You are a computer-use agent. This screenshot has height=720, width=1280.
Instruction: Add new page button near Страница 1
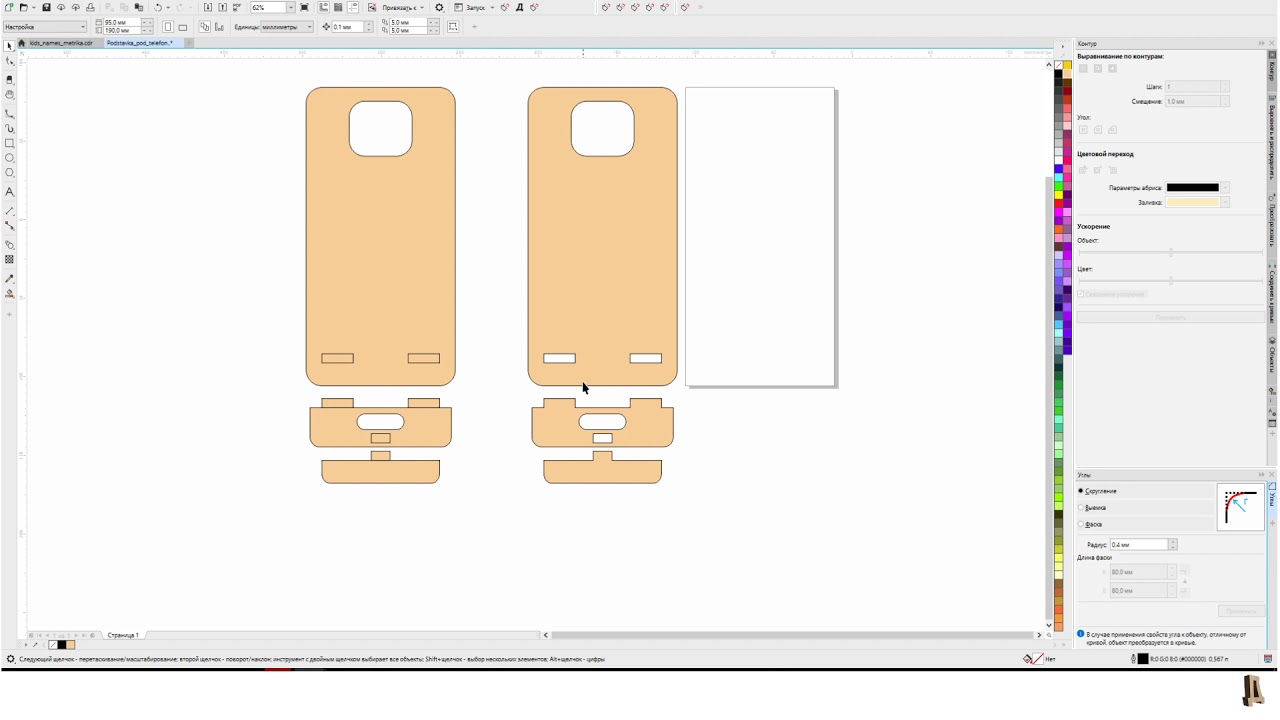[x=93, y=635]
